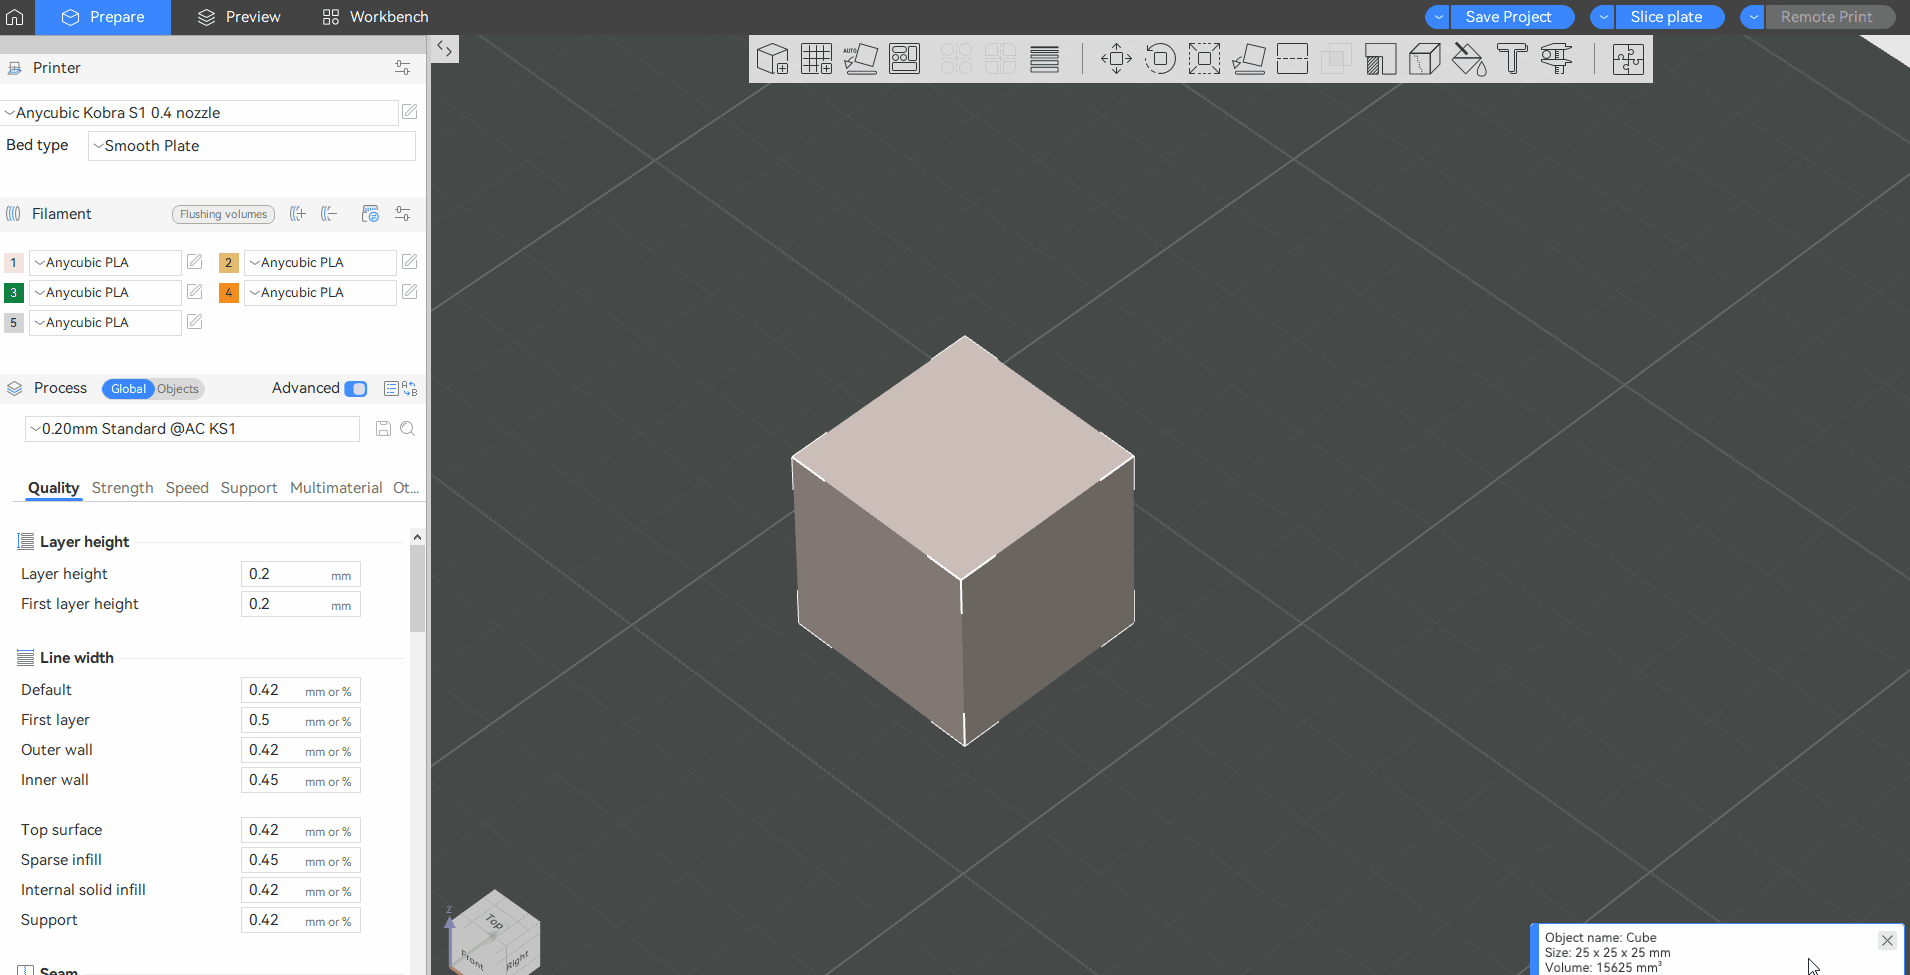Open the Seam painting tool
This screenshot has width=1910, height=975.
1424,59
